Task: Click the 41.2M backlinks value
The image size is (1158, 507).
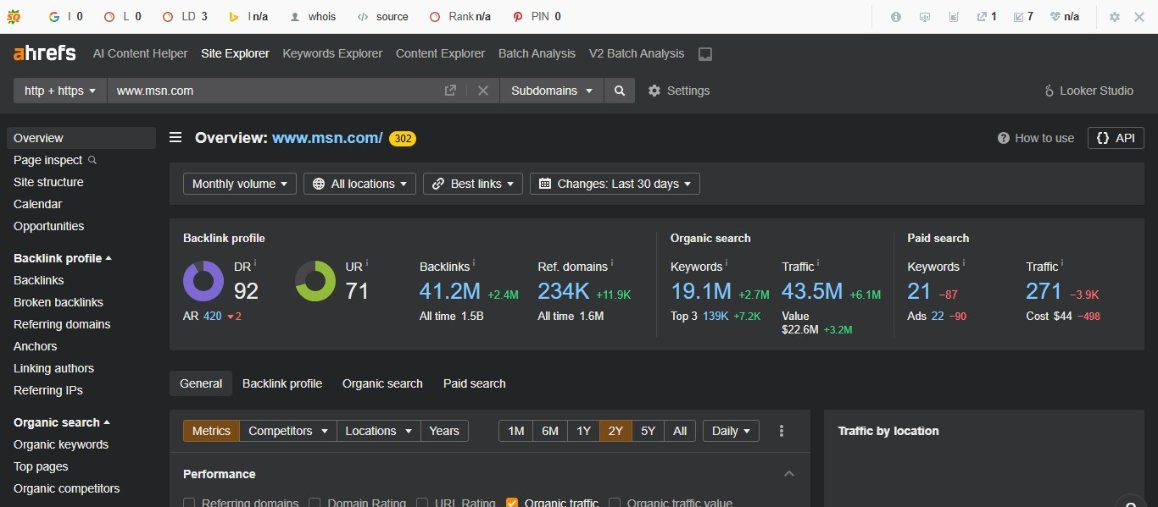Action: point(450,292)
